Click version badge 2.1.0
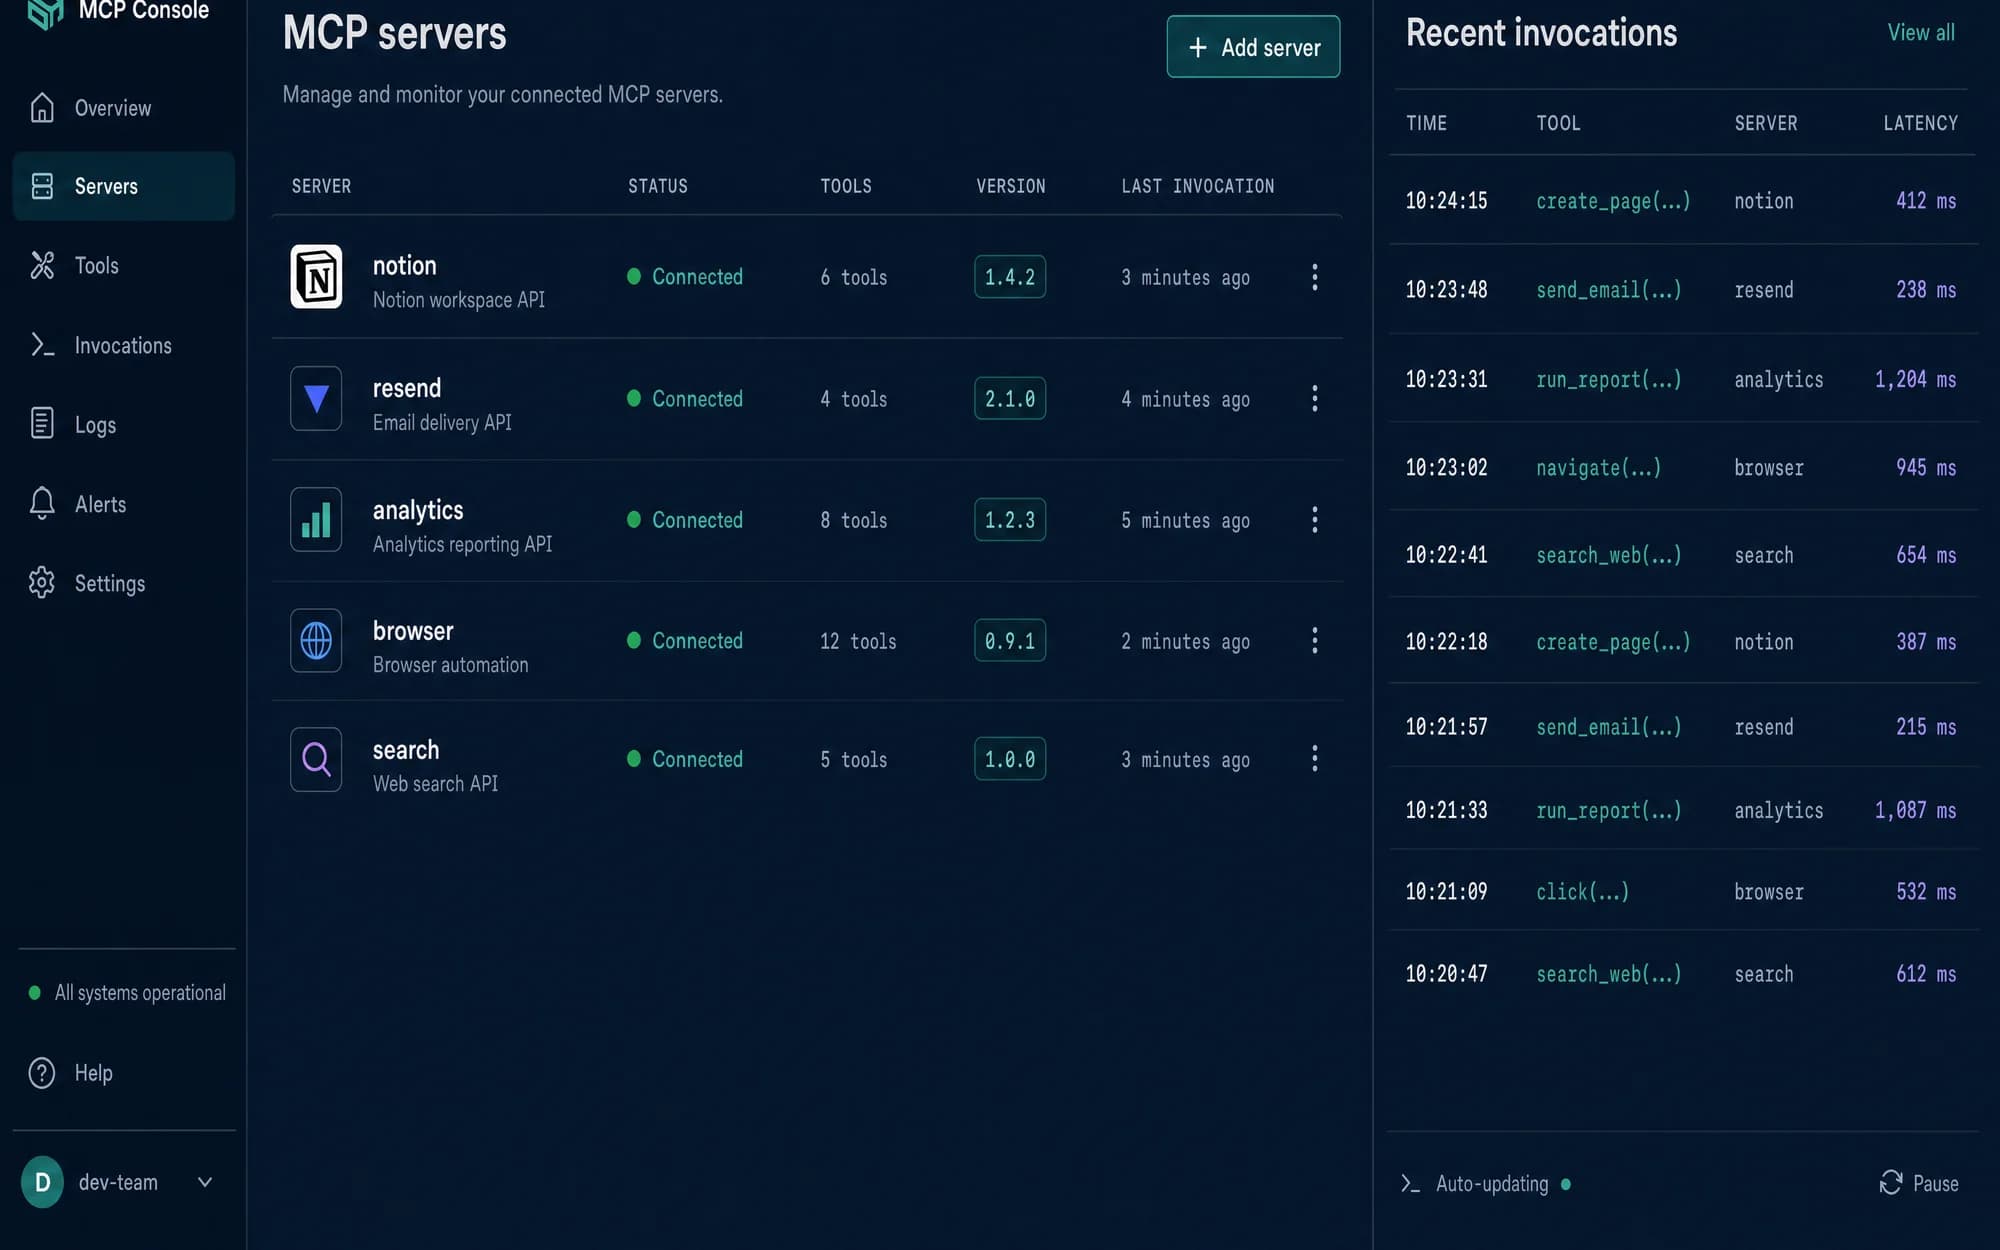Image resolution: width=2000 pixels, height=1250 pixels. [x=1010, y=399]
